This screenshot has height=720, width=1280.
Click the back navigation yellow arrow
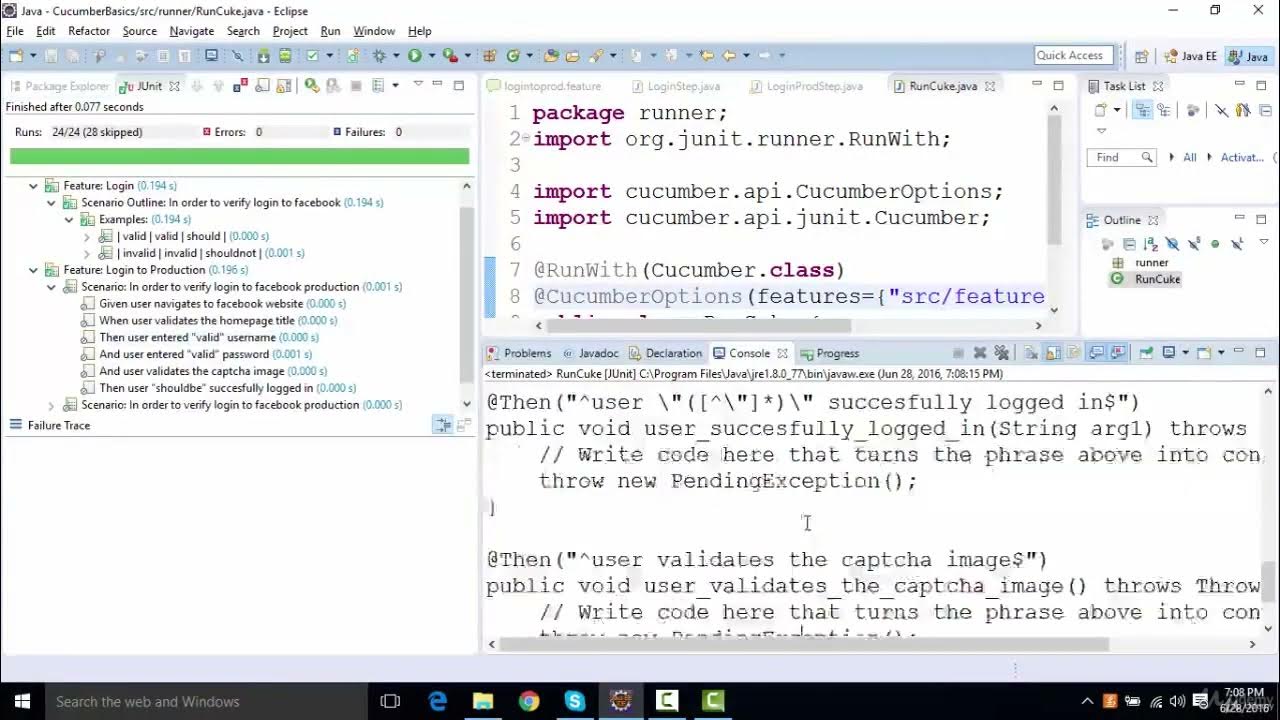729,56
